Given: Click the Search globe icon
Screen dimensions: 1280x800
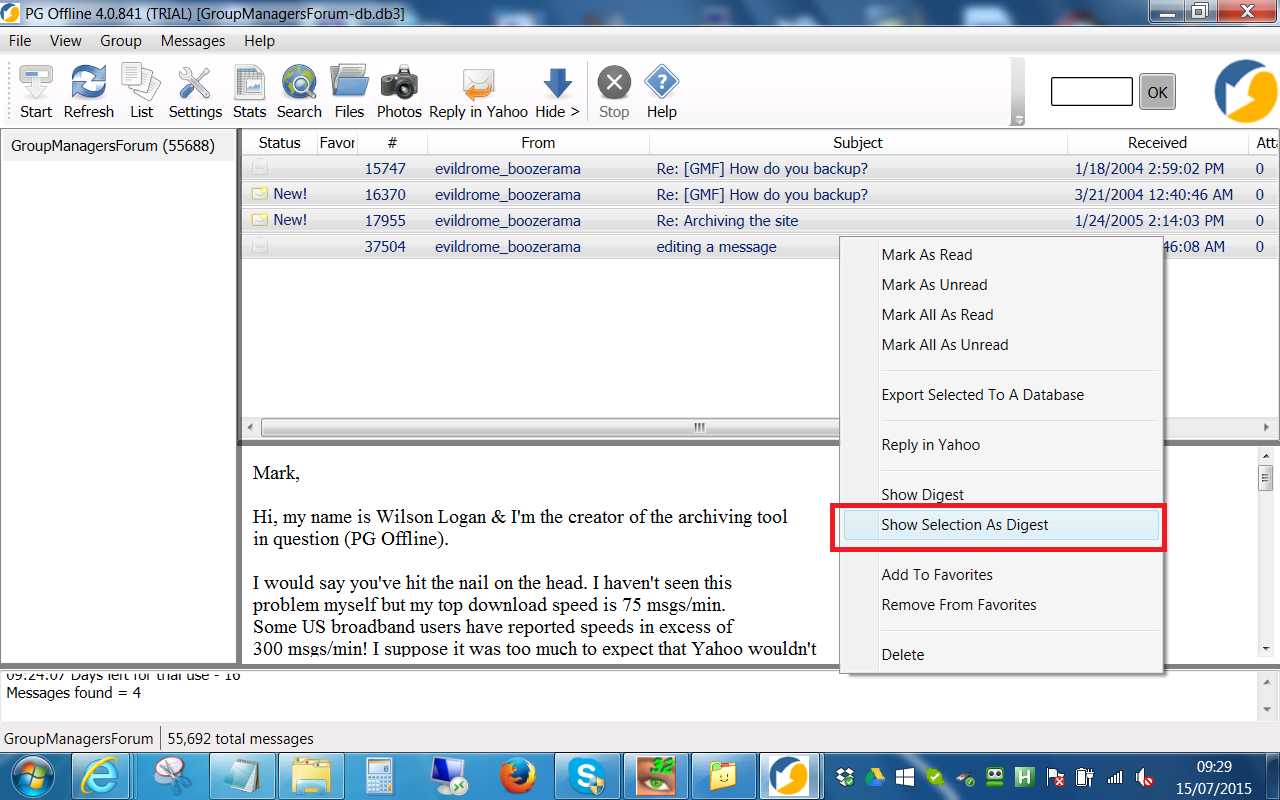Looking at the screenshot, I should click(299, 82).
